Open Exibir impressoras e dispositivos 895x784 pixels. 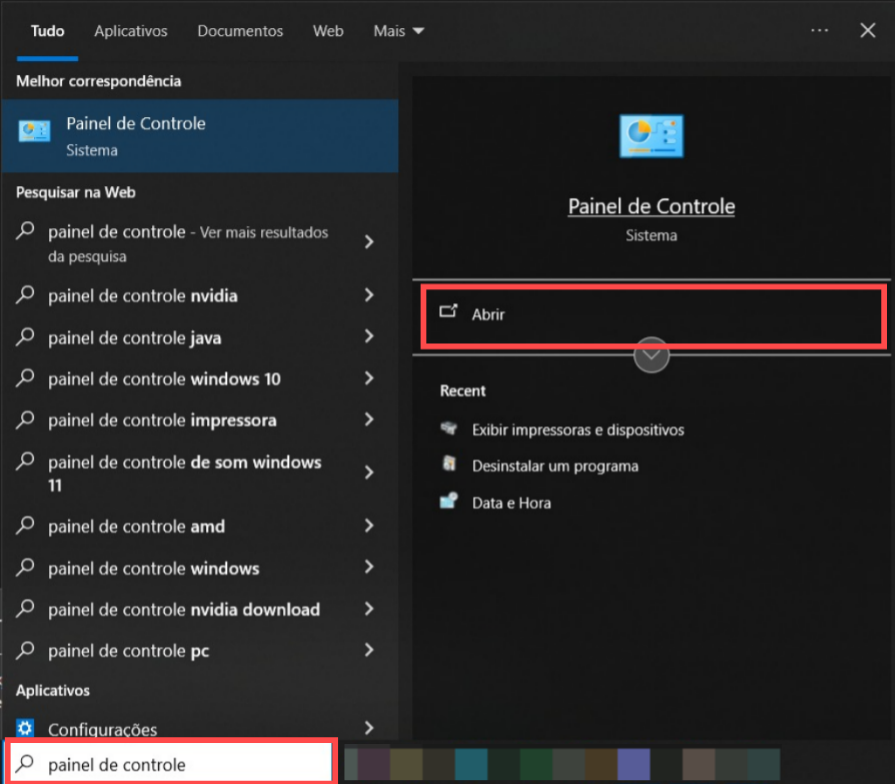(578, 430)
